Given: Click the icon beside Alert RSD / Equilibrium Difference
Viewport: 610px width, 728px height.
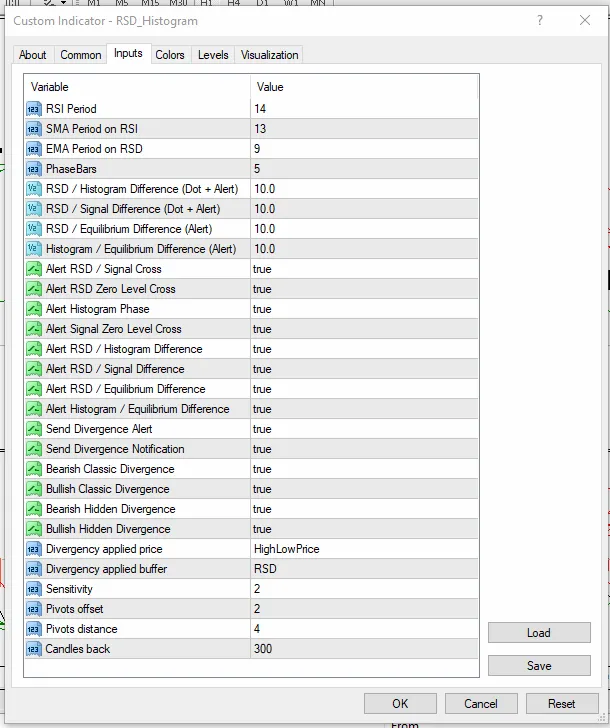Looking at the screenshot, I should tap(34, 389).
